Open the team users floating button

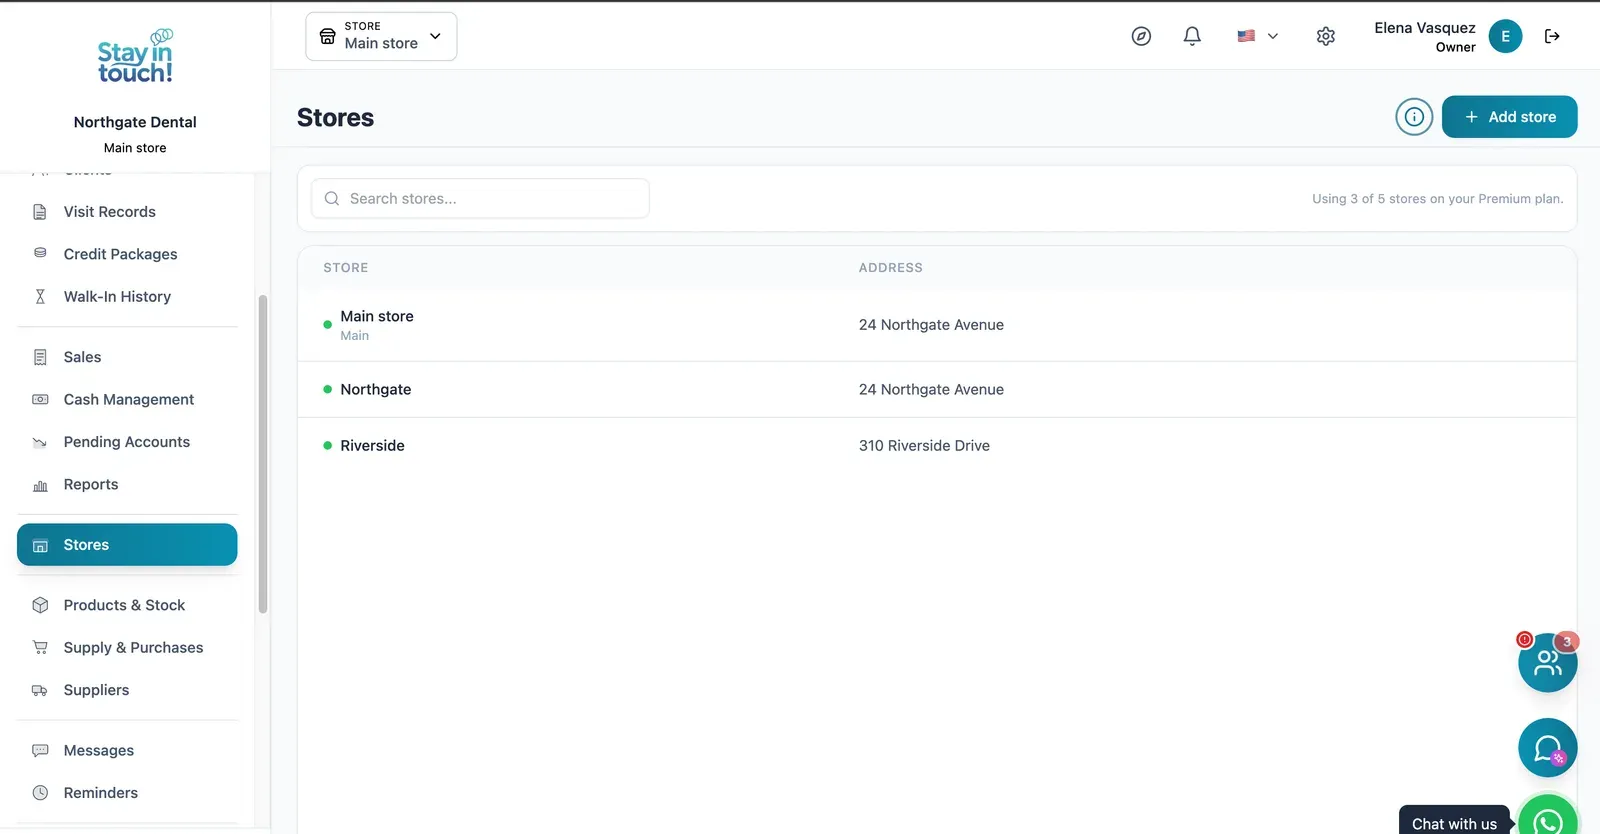click(x=1547, y=662)
